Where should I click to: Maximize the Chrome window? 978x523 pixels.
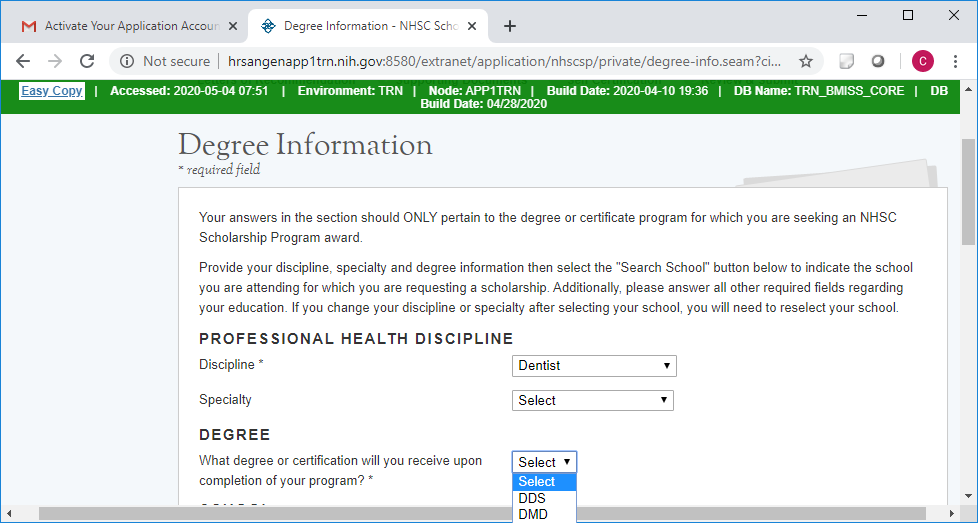[908, 15]
